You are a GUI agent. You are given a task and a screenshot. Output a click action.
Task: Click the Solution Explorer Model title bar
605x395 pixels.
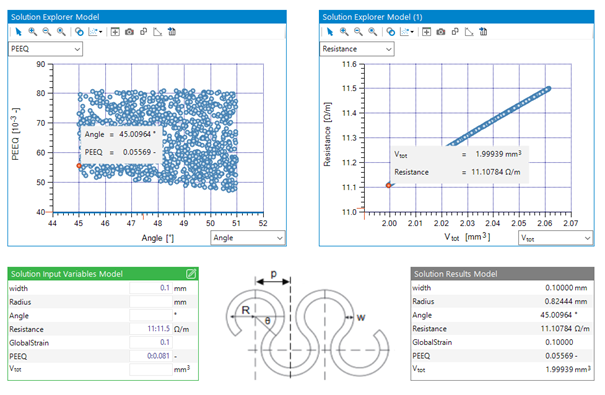click(147, 17)
